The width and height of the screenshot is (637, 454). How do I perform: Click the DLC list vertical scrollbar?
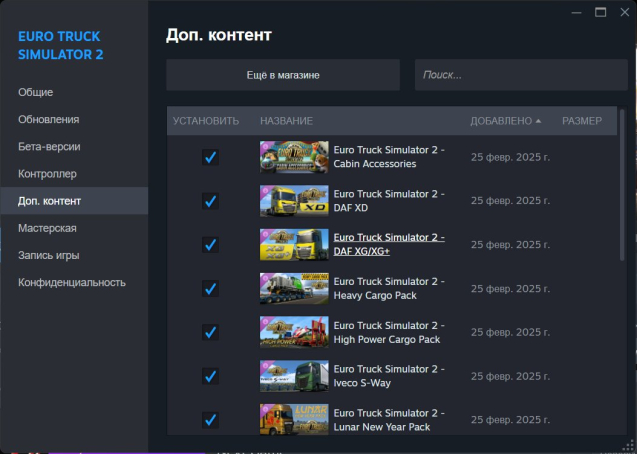tap(622, 185)
